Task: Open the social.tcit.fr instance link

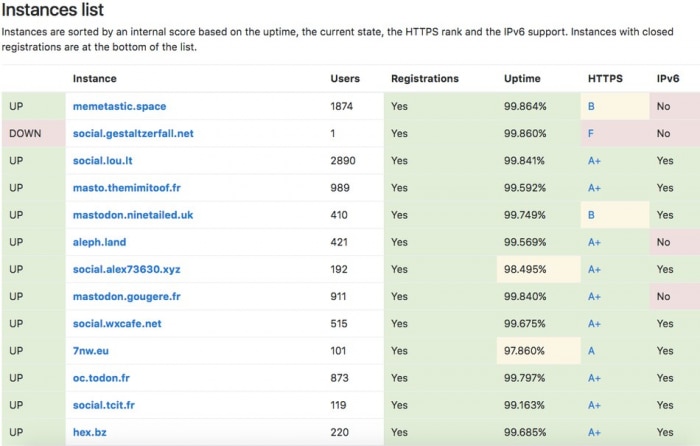Action: click(x=104, y=405)
